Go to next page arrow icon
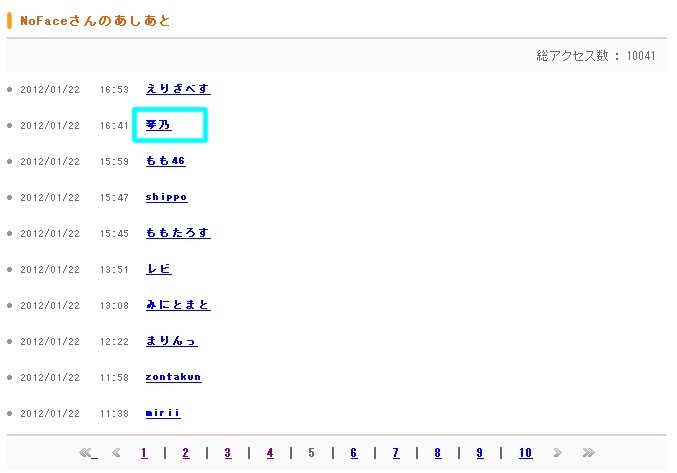 557,453
